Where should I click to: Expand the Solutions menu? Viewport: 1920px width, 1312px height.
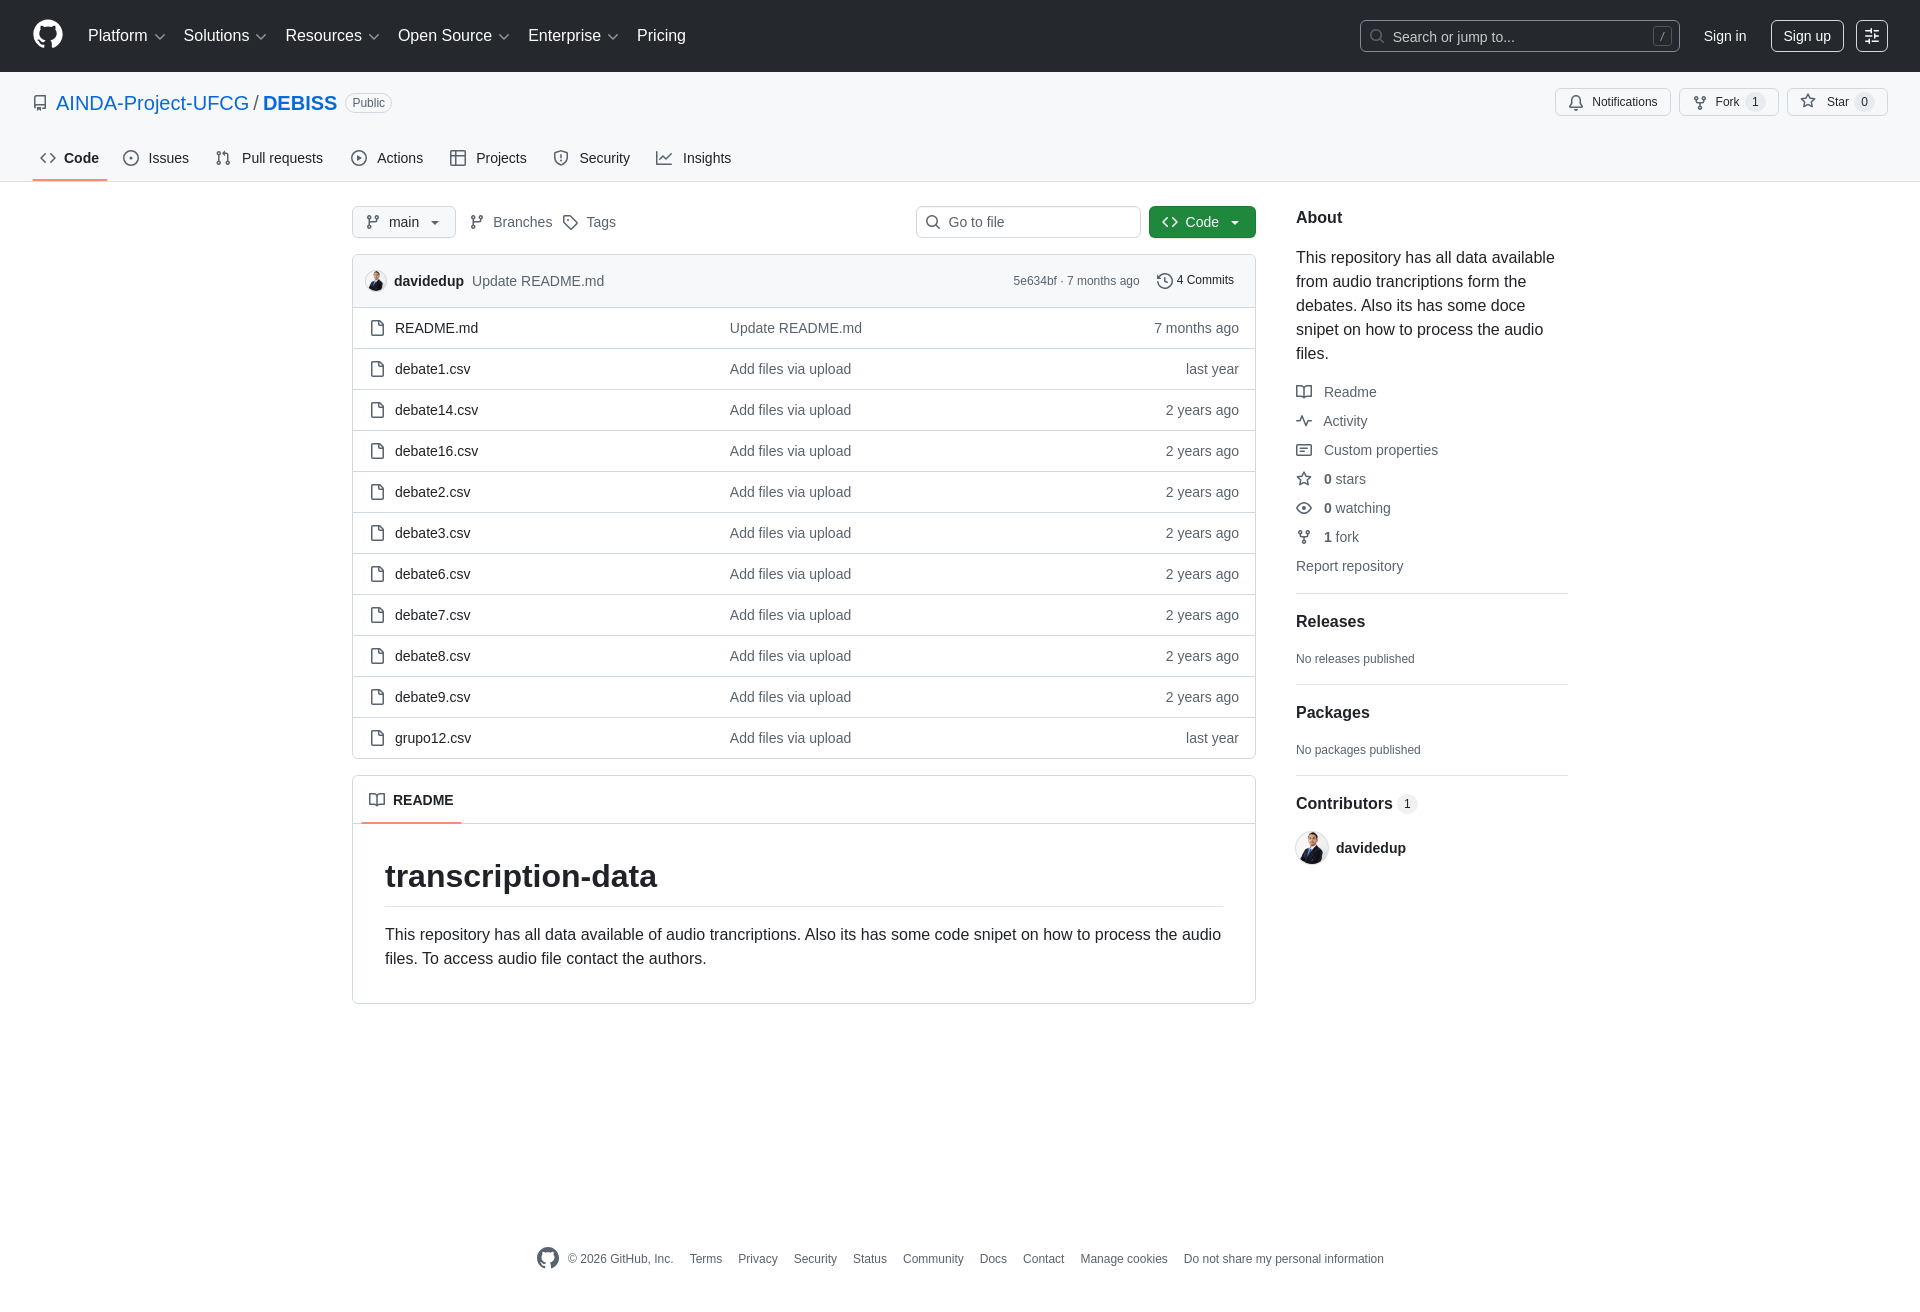click(225, 36)
